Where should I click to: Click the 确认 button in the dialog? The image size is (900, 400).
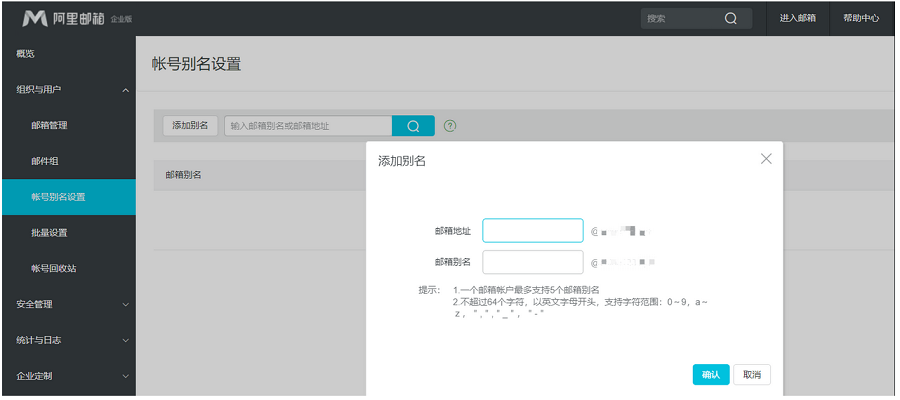pos(711,374)
